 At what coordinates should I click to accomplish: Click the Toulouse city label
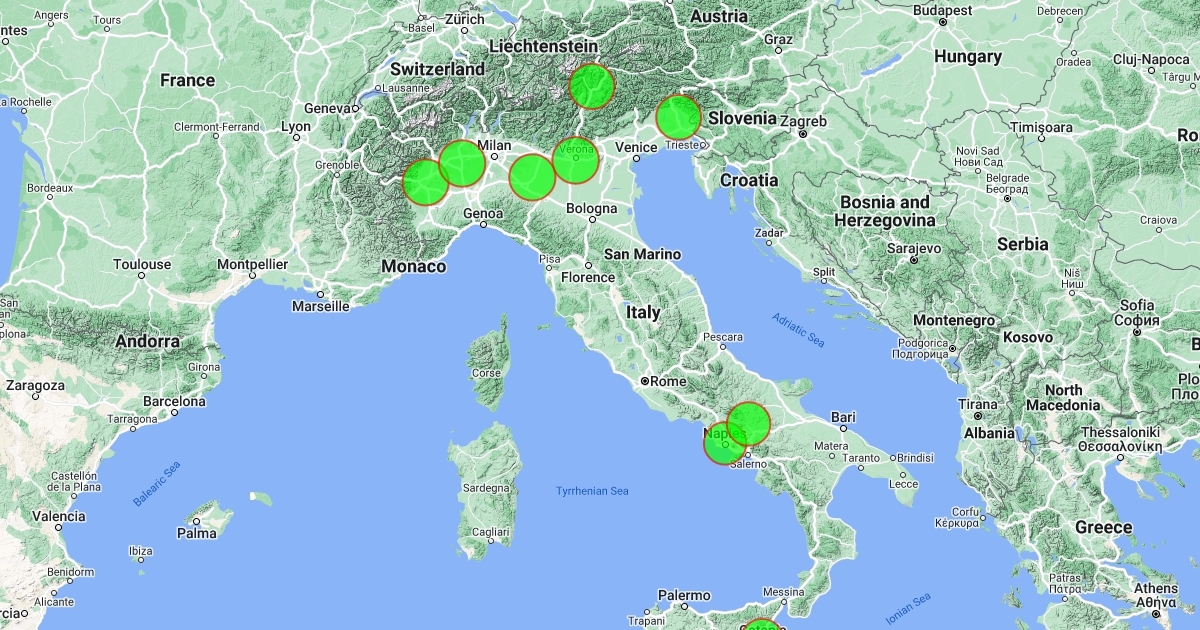(x=142, y=264)
